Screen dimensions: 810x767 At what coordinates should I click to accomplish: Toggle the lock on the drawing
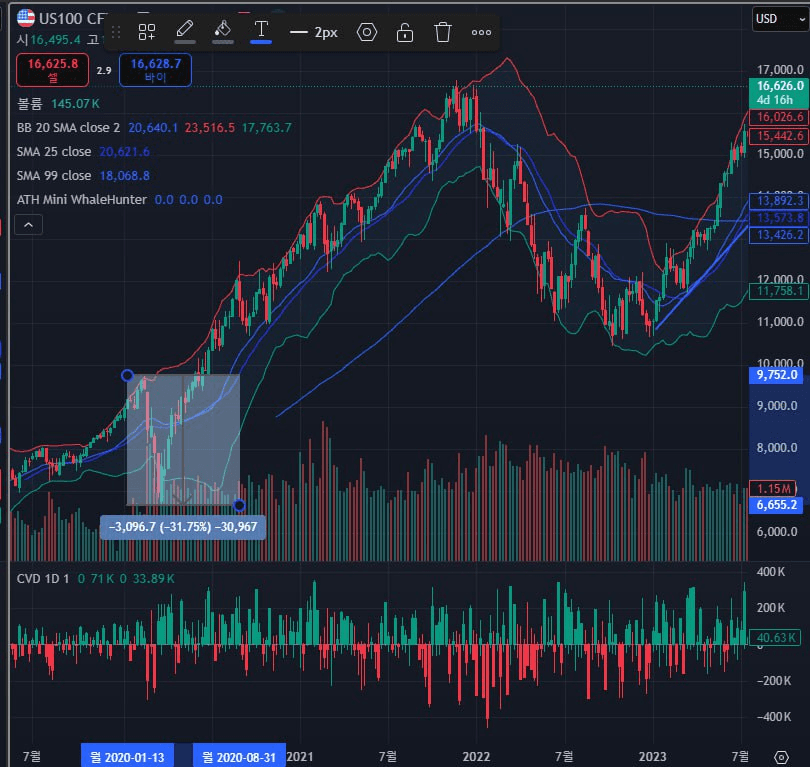click(405, 32)
